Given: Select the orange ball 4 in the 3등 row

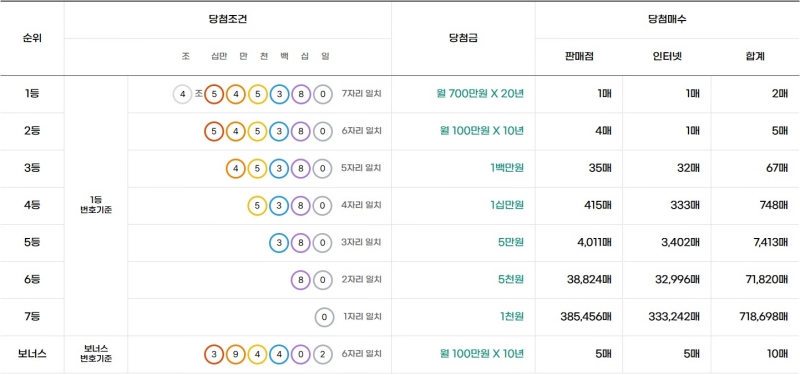Looking at the screenshot, I should point(236,168).
